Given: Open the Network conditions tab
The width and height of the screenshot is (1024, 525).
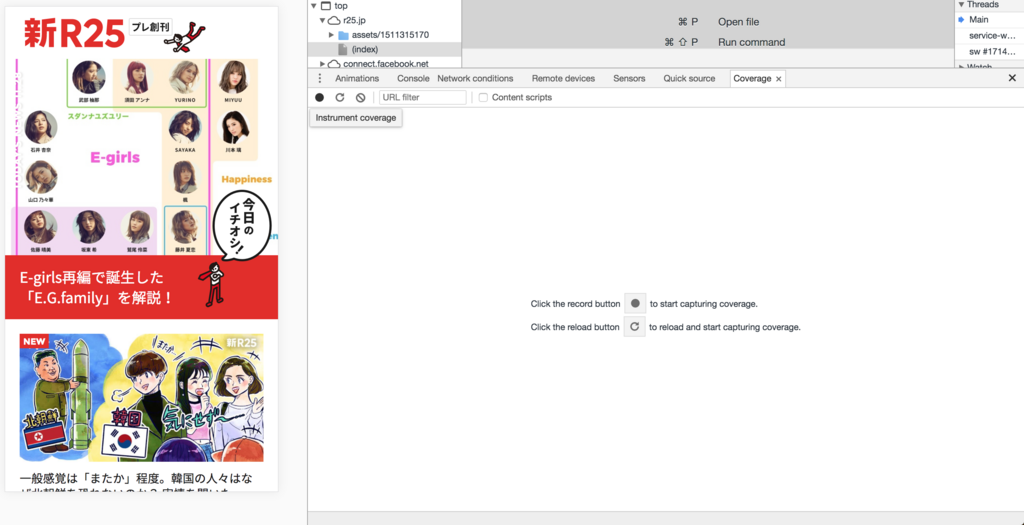Looking at the screenshot, I should 475,78.
